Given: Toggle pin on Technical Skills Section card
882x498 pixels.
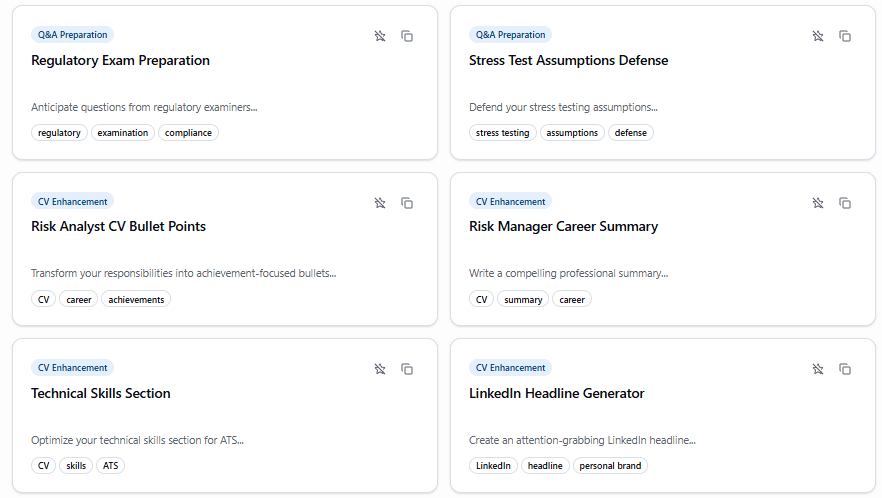Looking at the screenshot, I should (380, 369).
